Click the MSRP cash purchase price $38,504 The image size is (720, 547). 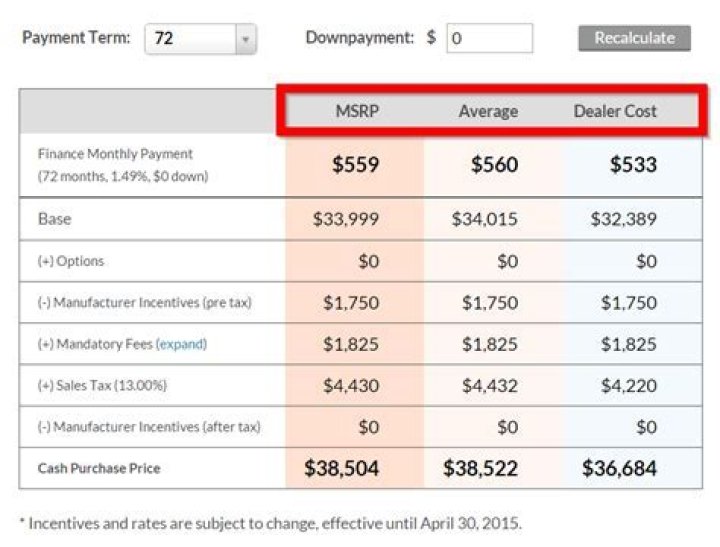pyautogui.click(x=341, y=468)
